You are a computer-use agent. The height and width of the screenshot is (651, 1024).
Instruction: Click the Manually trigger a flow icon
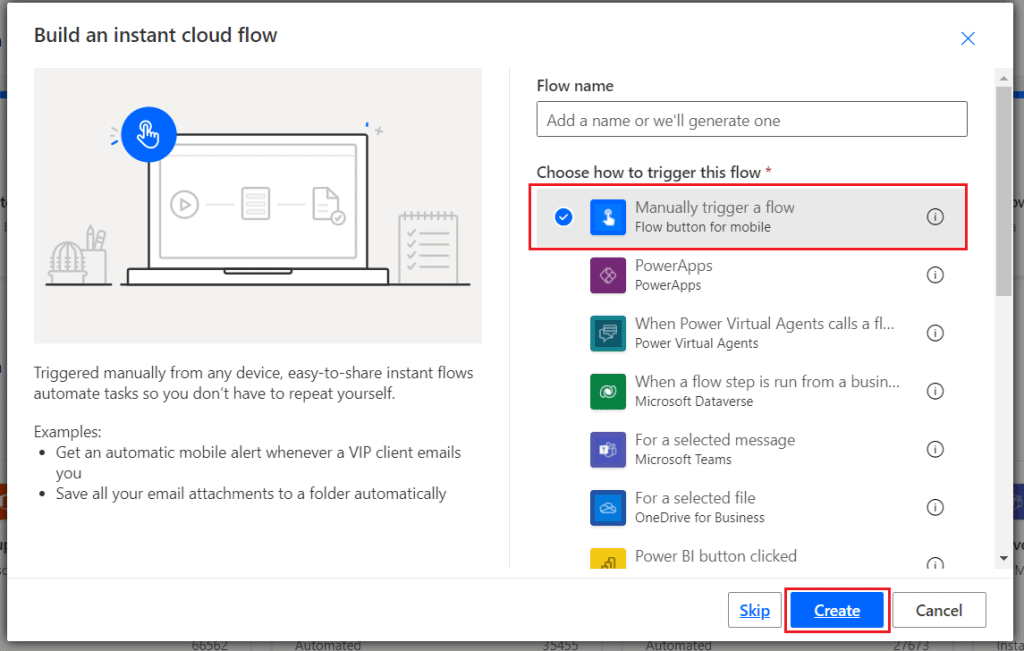tap(607, 217)
